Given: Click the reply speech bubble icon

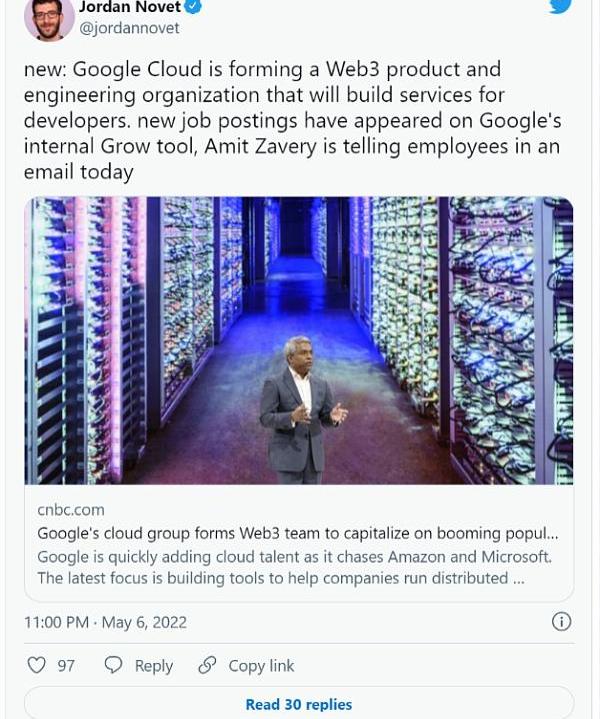Looking at the screenshot, I should 114,665.
